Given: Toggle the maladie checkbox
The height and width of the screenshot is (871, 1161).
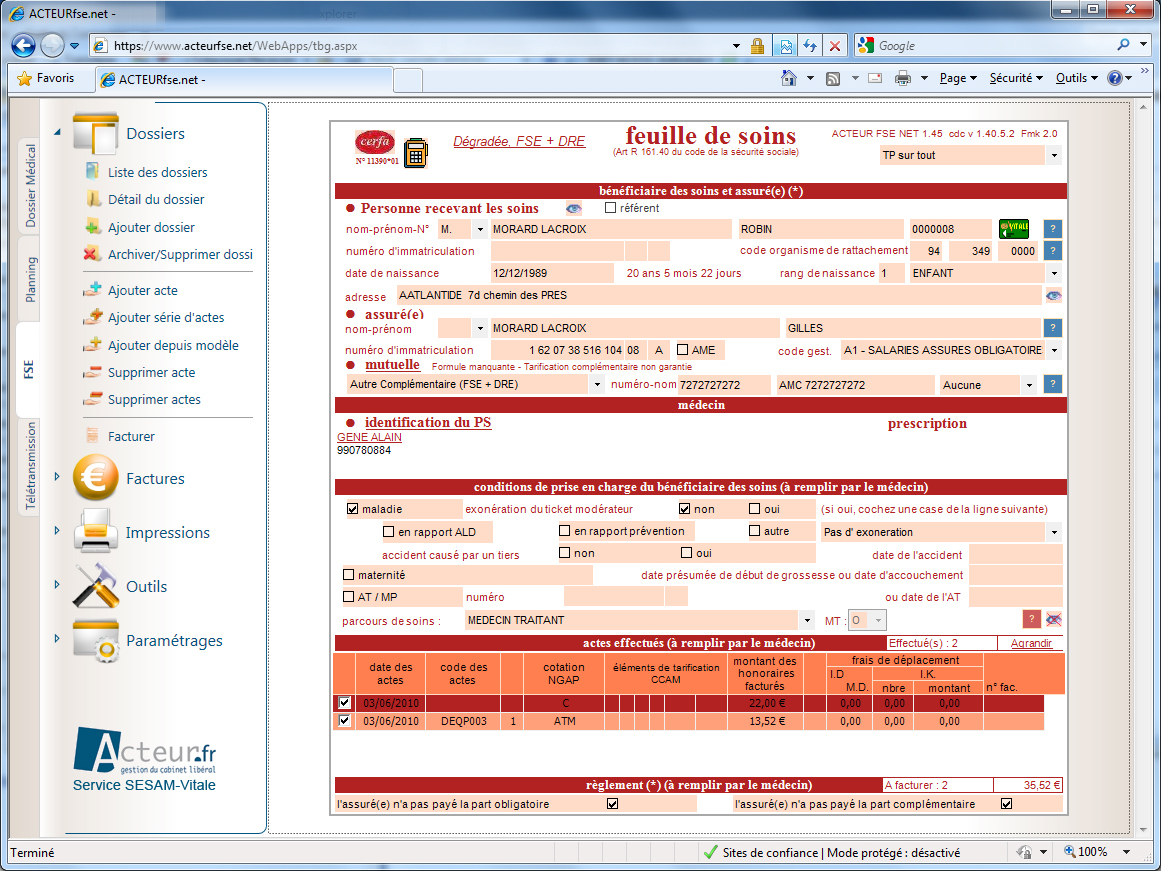Looking at the screenshot, I should [x=352, y=509].
